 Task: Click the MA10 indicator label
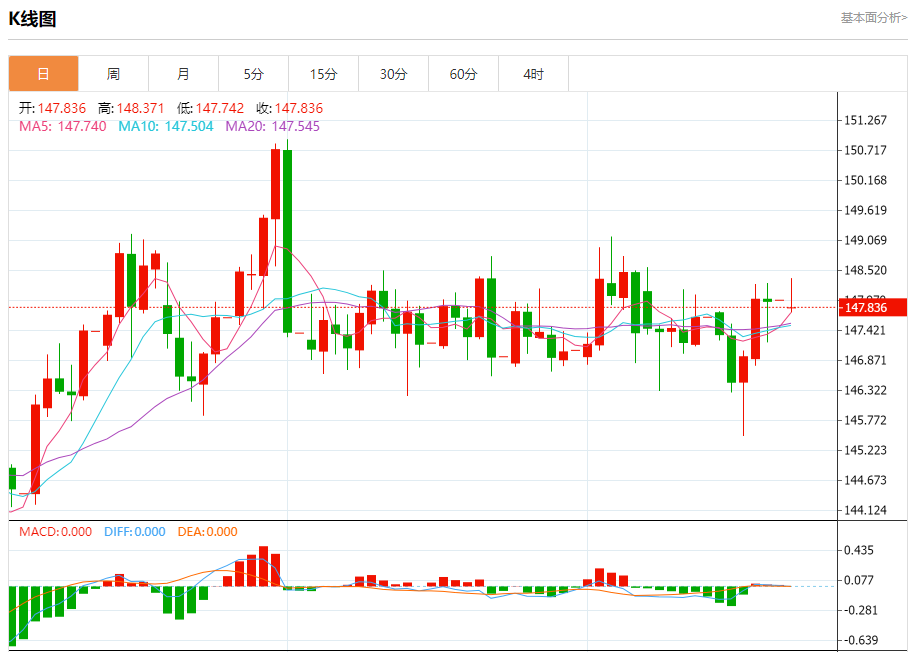[165, 126]
